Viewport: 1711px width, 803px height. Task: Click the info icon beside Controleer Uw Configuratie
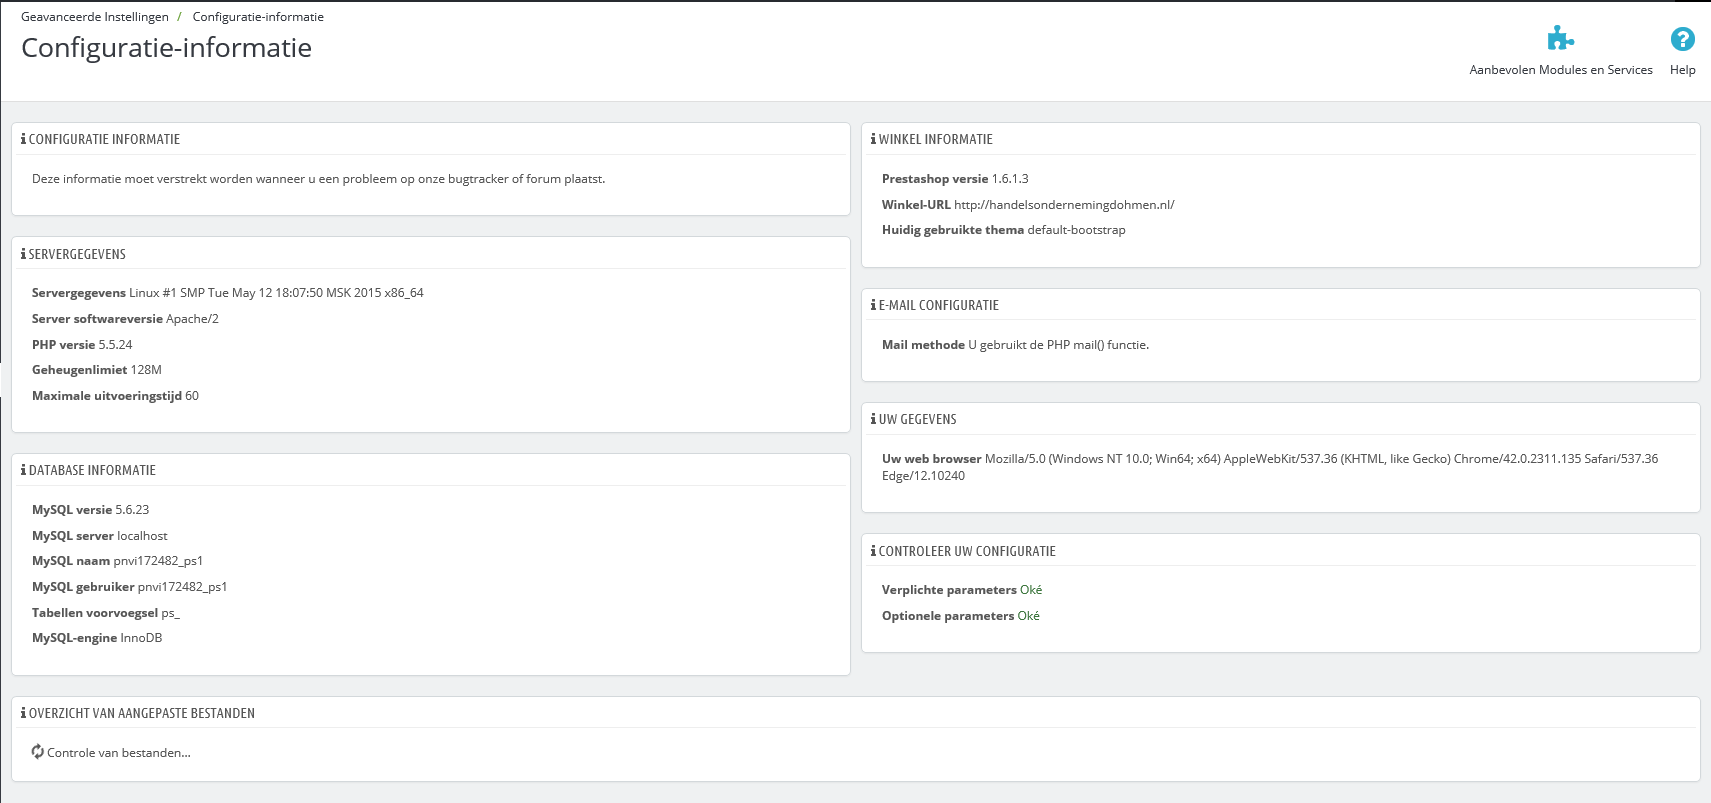coord(873,551)
